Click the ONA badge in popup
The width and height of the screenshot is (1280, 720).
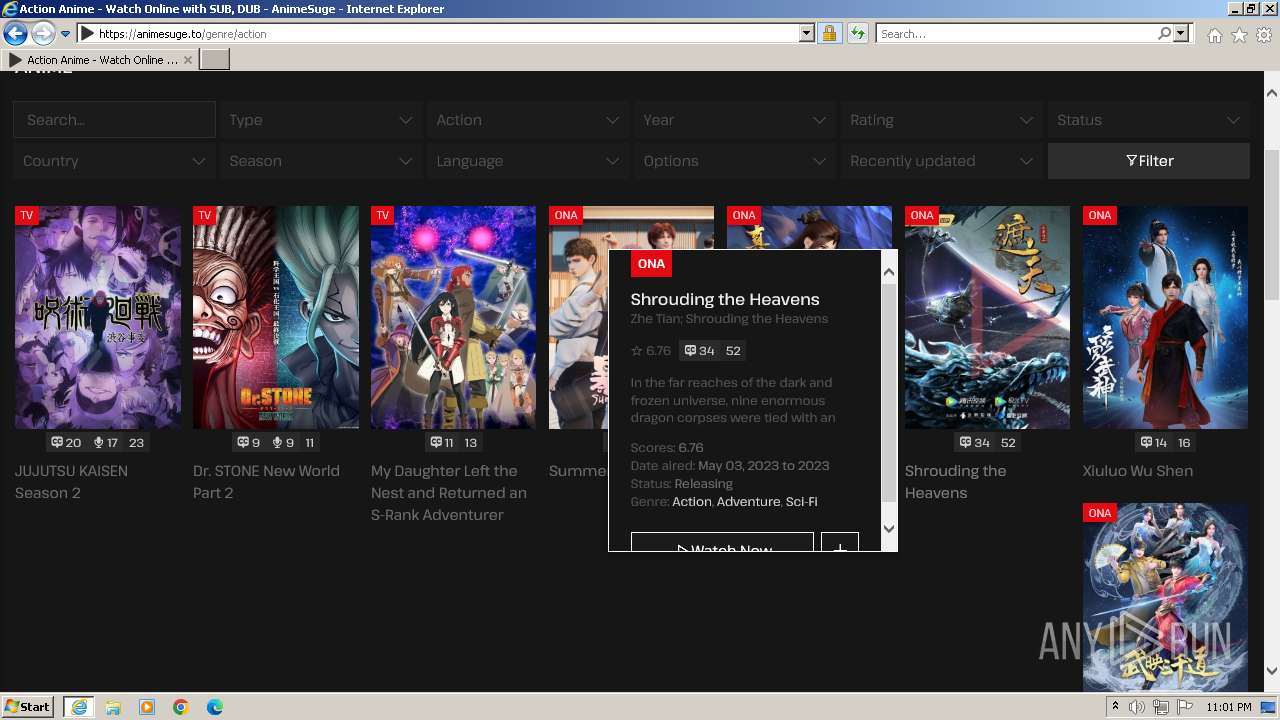tap(651, 264)
